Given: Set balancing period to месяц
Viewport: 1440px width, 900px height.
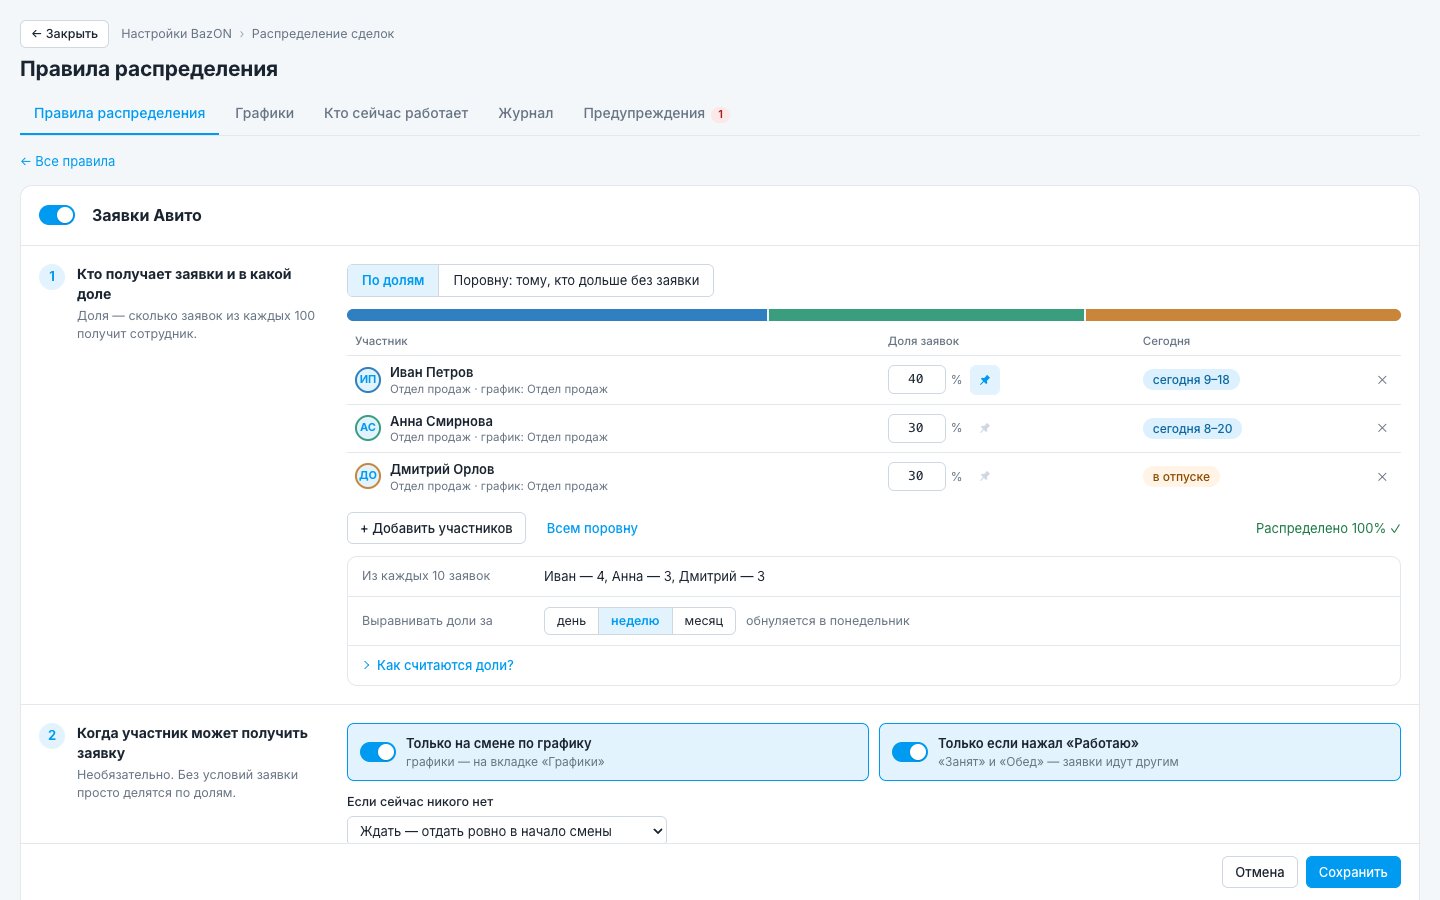Looking at the screenshot, I should coord(704,621).
